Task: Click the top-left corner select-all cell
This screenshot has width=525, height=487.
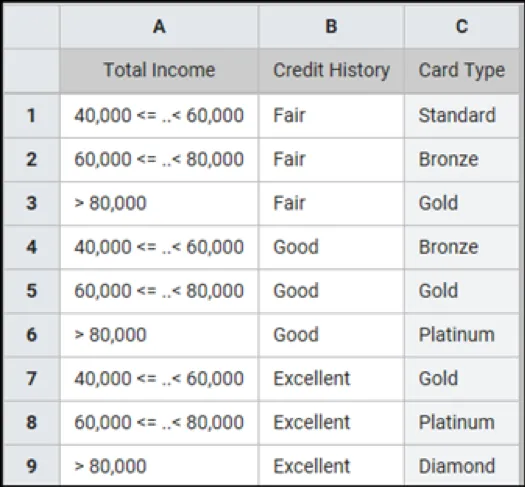Action: coord(31,26)
